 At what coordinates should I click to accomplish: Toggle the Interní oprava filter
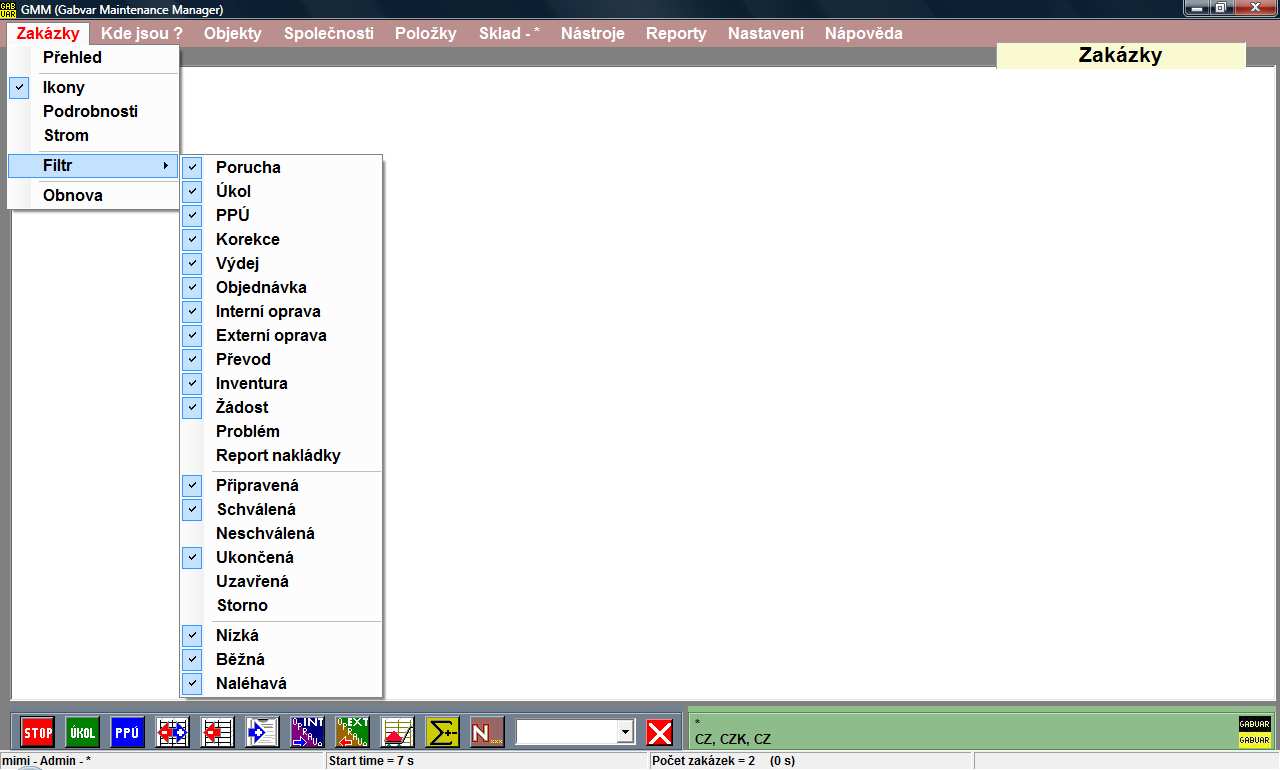pyautogui.click(x=282, y=311)
